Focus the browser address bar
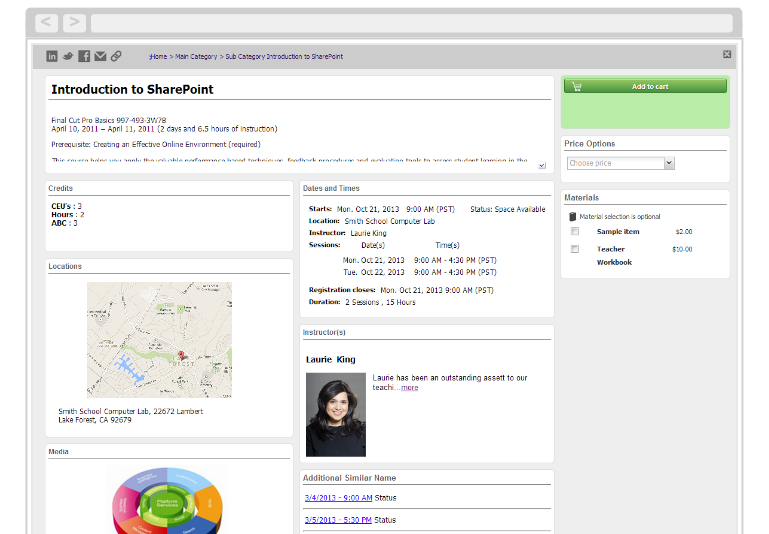The height and width of the screenshot is (534, 769). tap(412, 23)
